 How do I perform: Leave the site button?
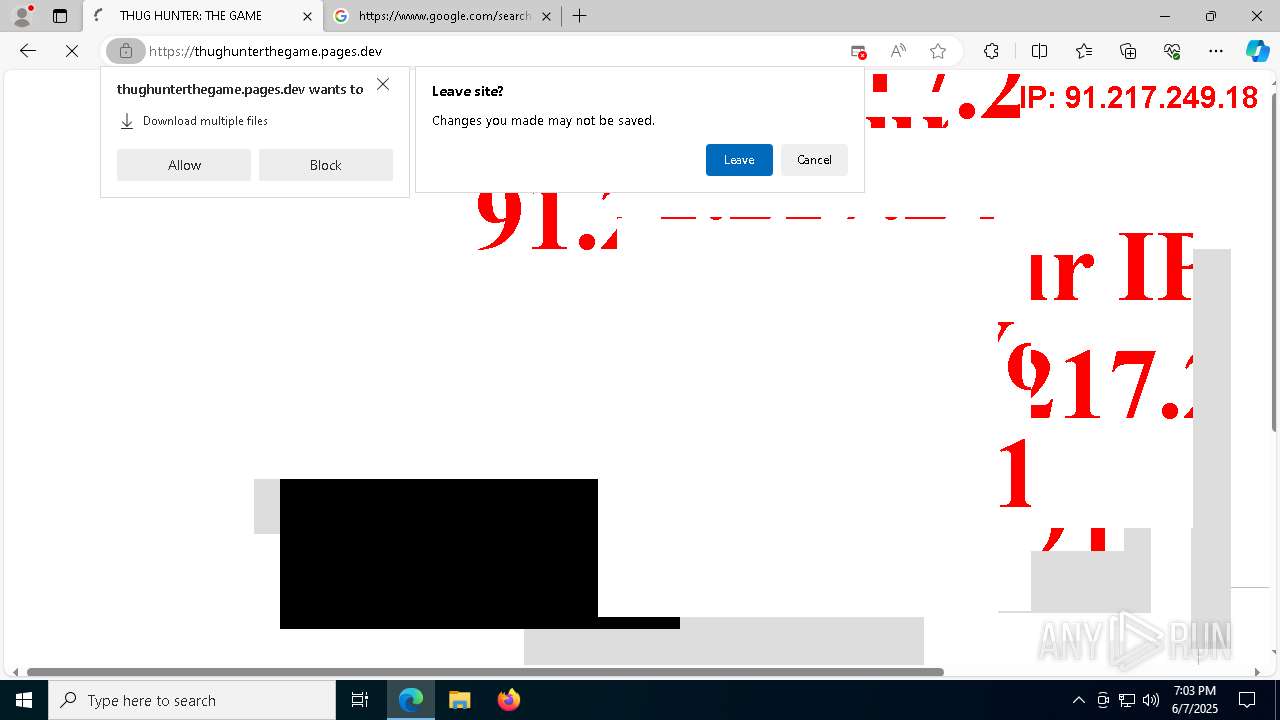click(739, 160)
